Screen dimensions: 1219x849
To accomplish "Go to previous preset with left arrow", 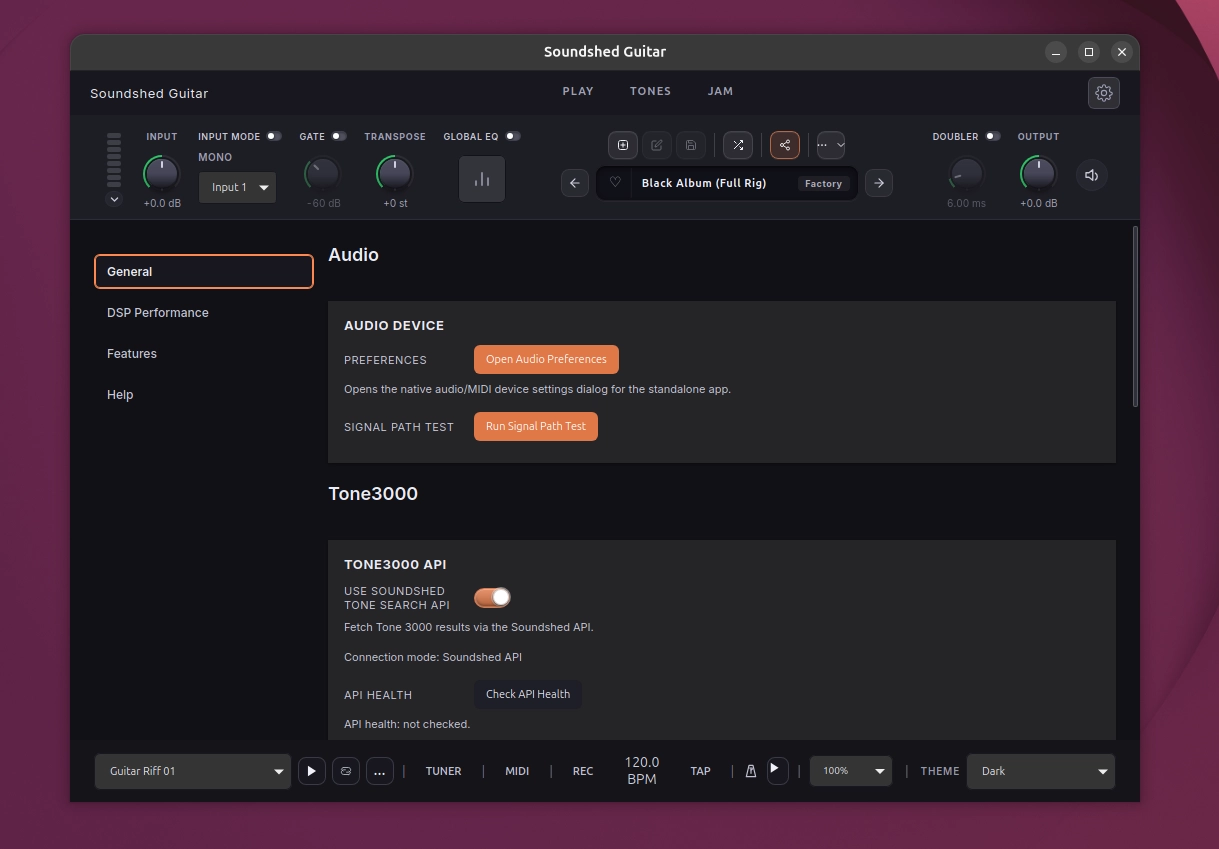I will coord(575,183).
